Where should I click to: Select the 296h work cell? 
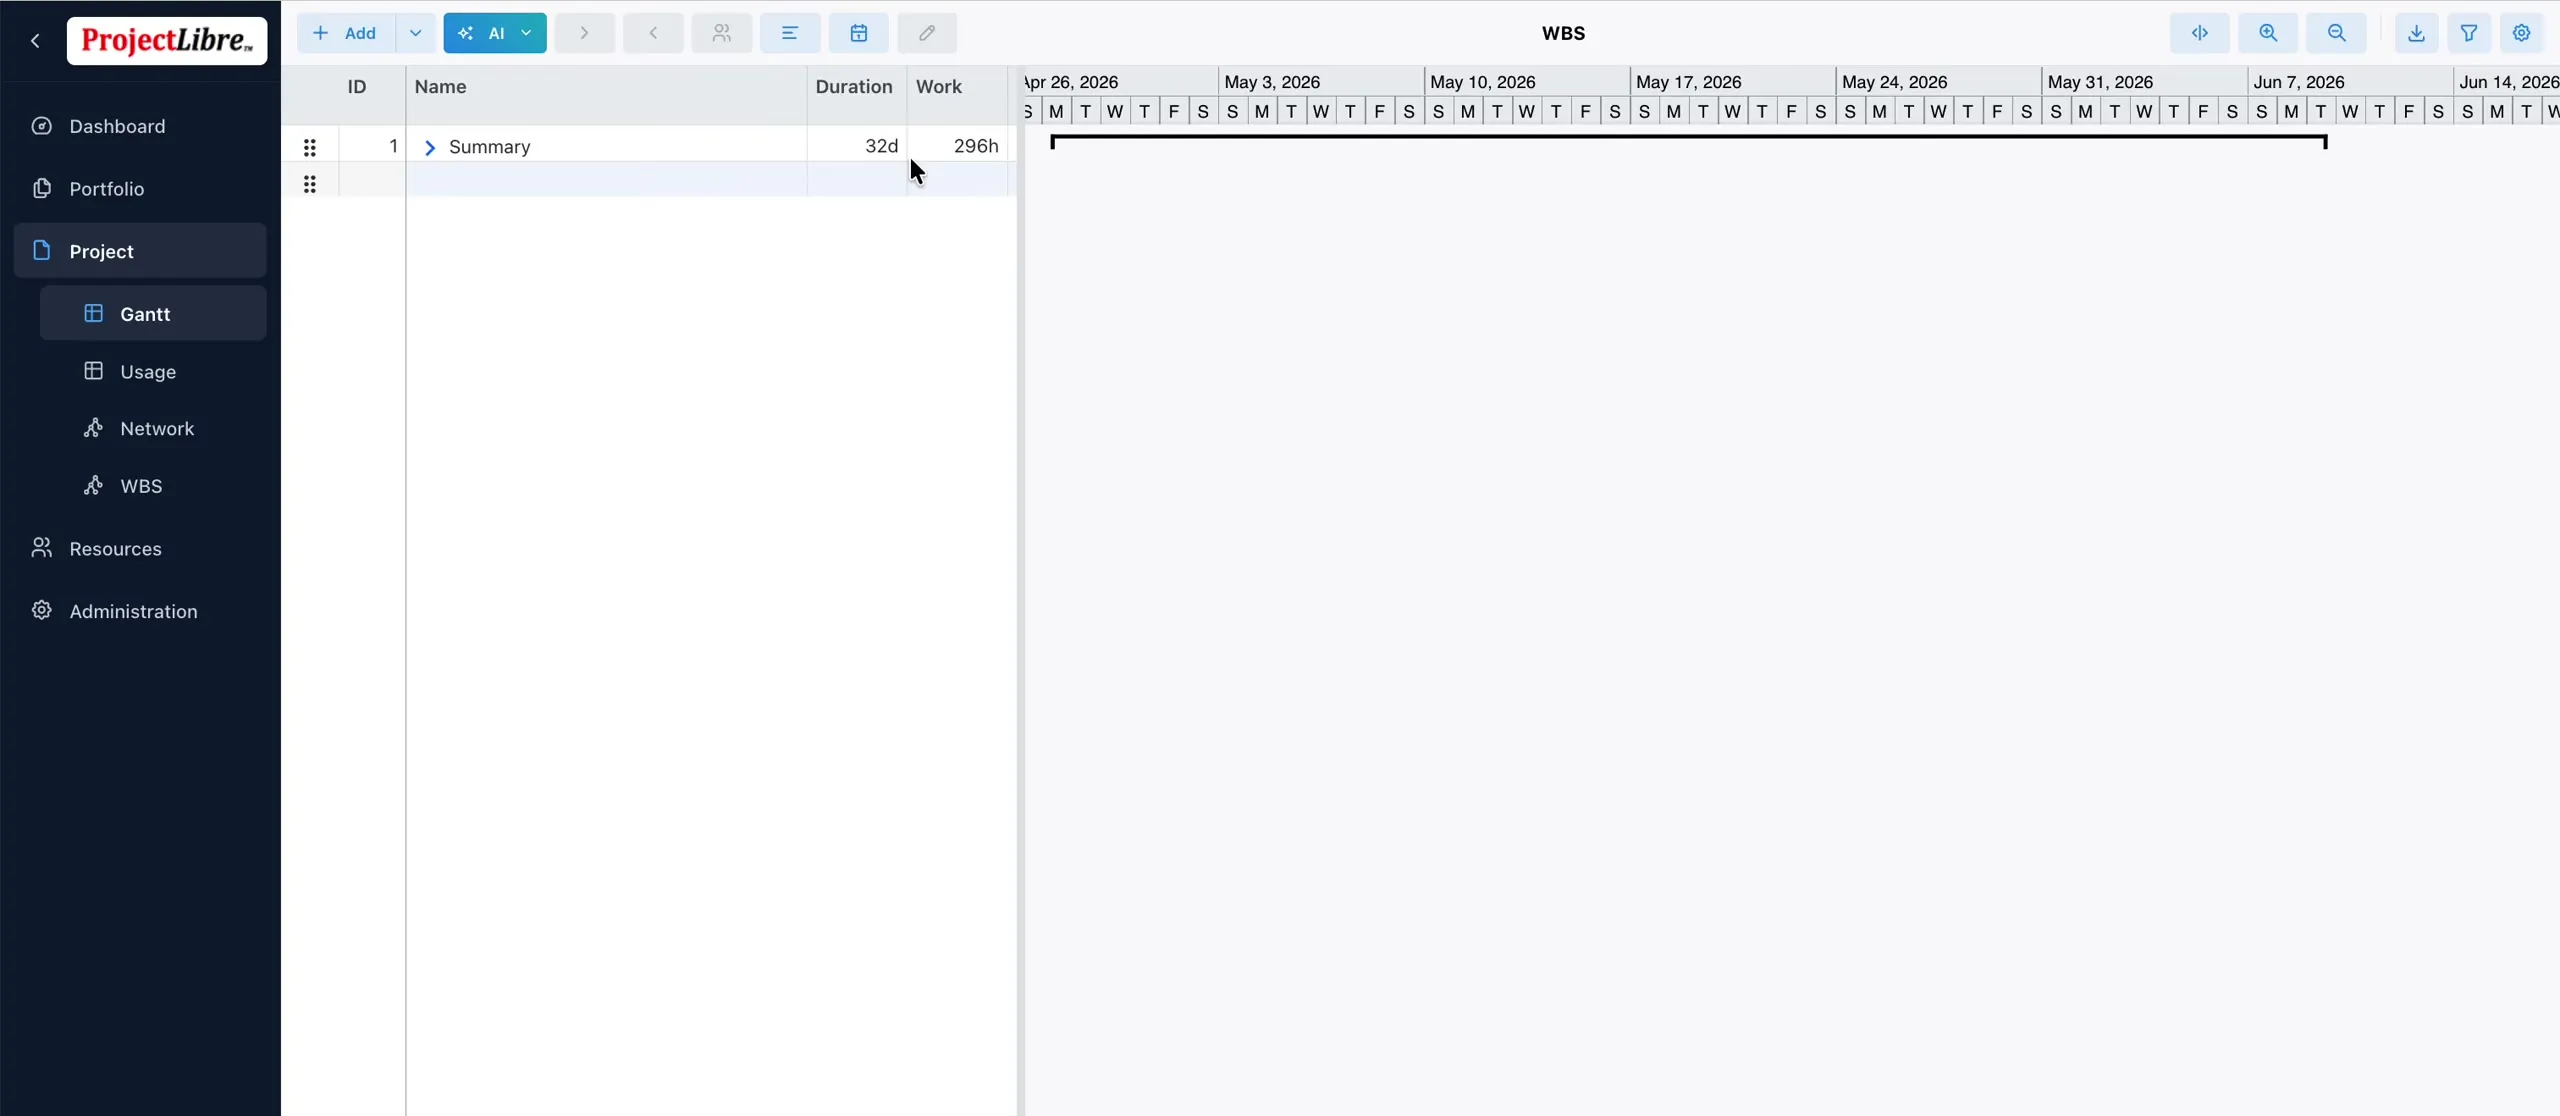click(957, 146)
